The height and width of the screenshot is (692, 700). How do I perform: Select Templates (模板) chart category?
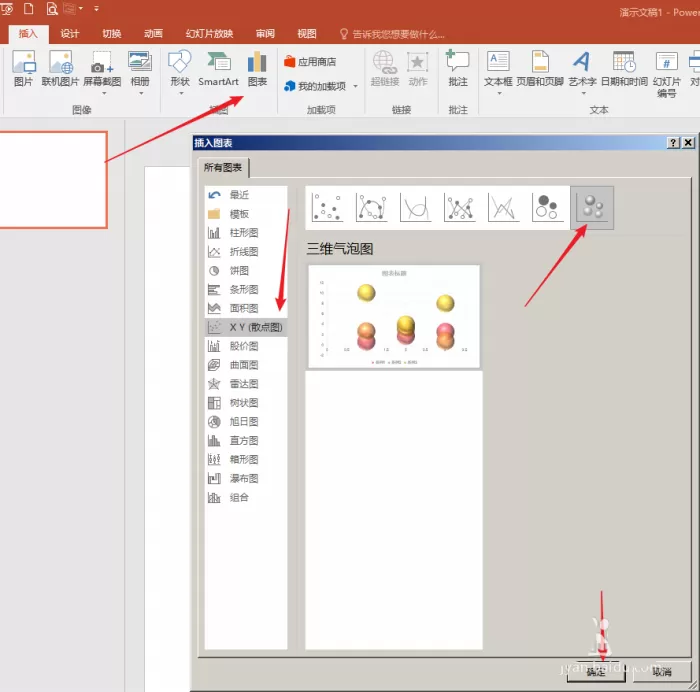coord(246,214)
